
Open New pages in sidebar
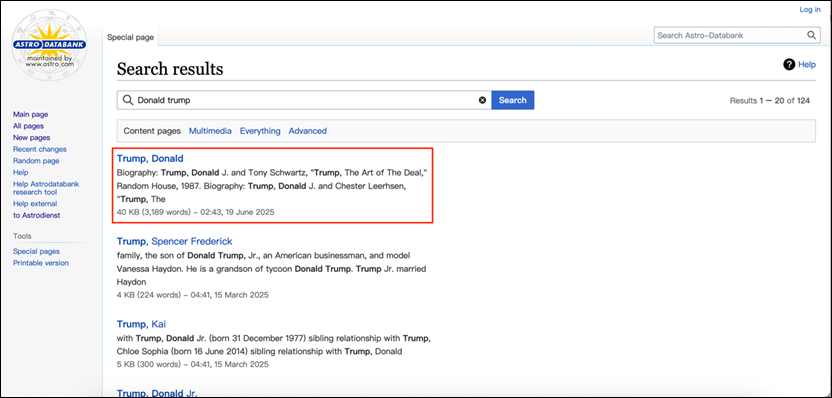point(31,137)
